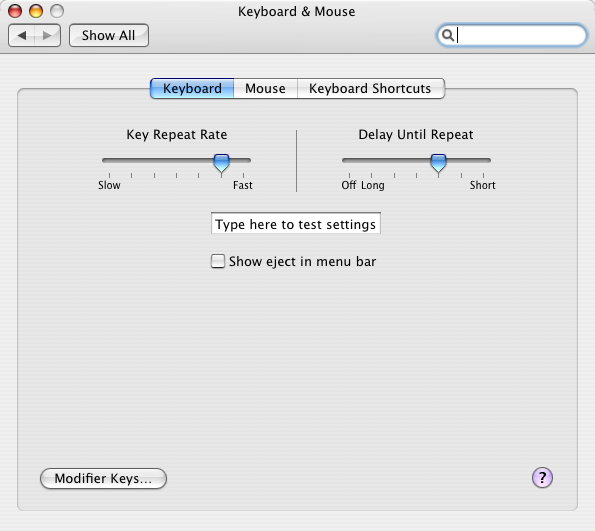Switch to the Mouse tab

[x=265, y=88]
